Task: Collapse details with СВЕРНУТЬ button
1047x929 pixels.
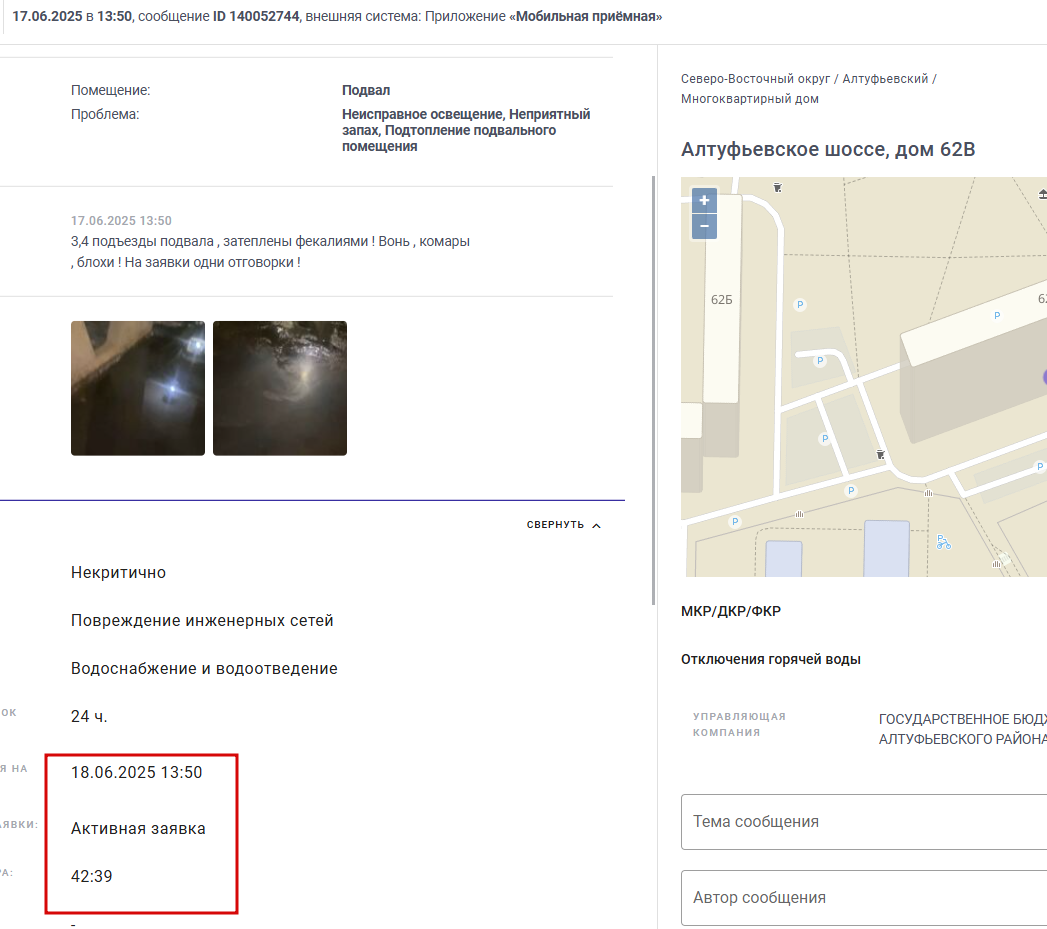Action: coord(564,525)
